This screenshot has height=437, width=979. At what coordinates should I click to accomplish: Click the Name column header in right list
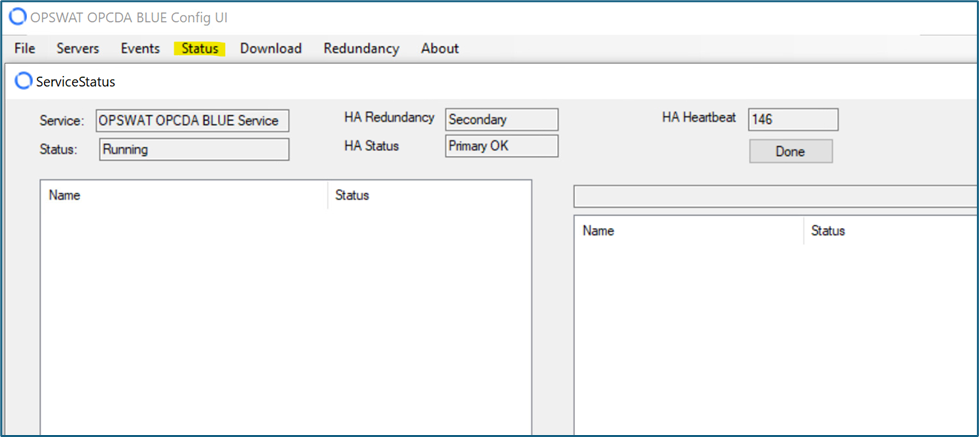[689, 231]
